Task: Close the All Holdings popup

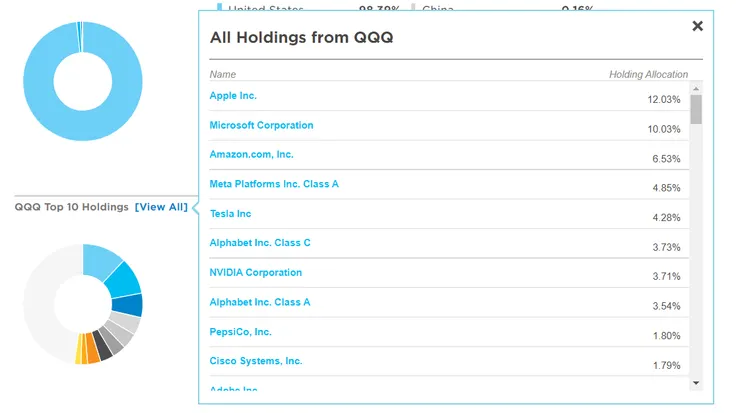Action: 697,27
